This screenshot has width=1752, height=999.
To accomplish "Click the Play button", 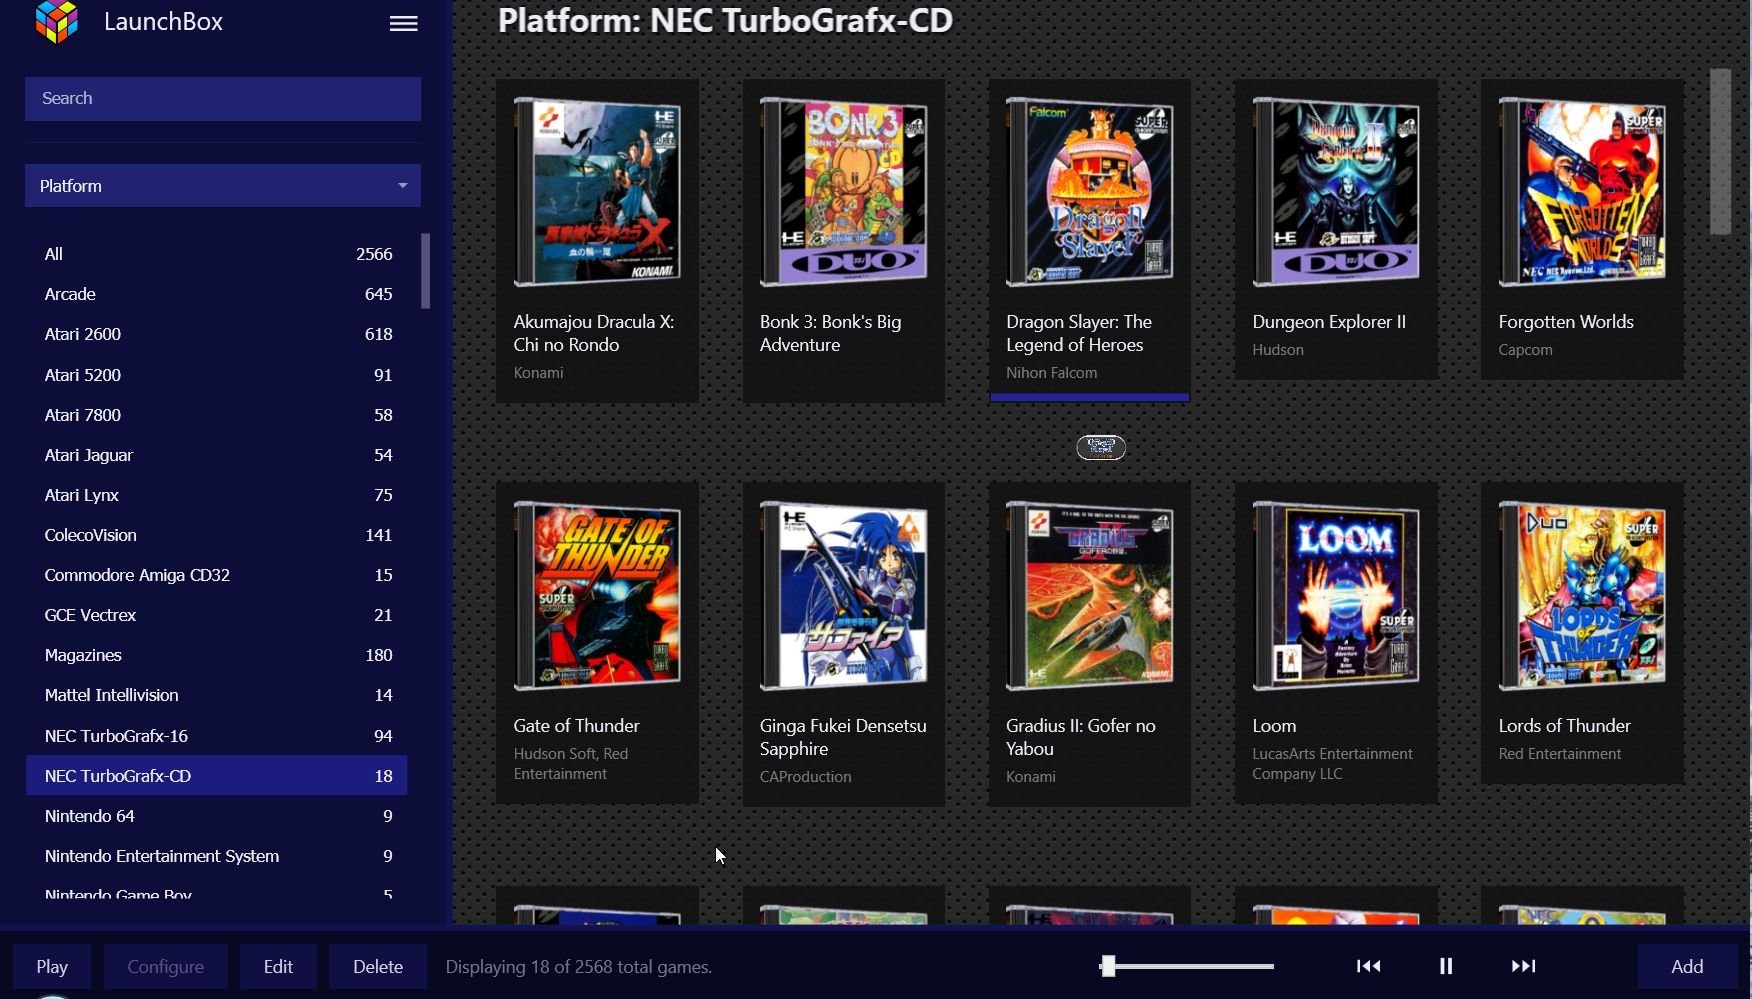I will (x=52, y=967).
